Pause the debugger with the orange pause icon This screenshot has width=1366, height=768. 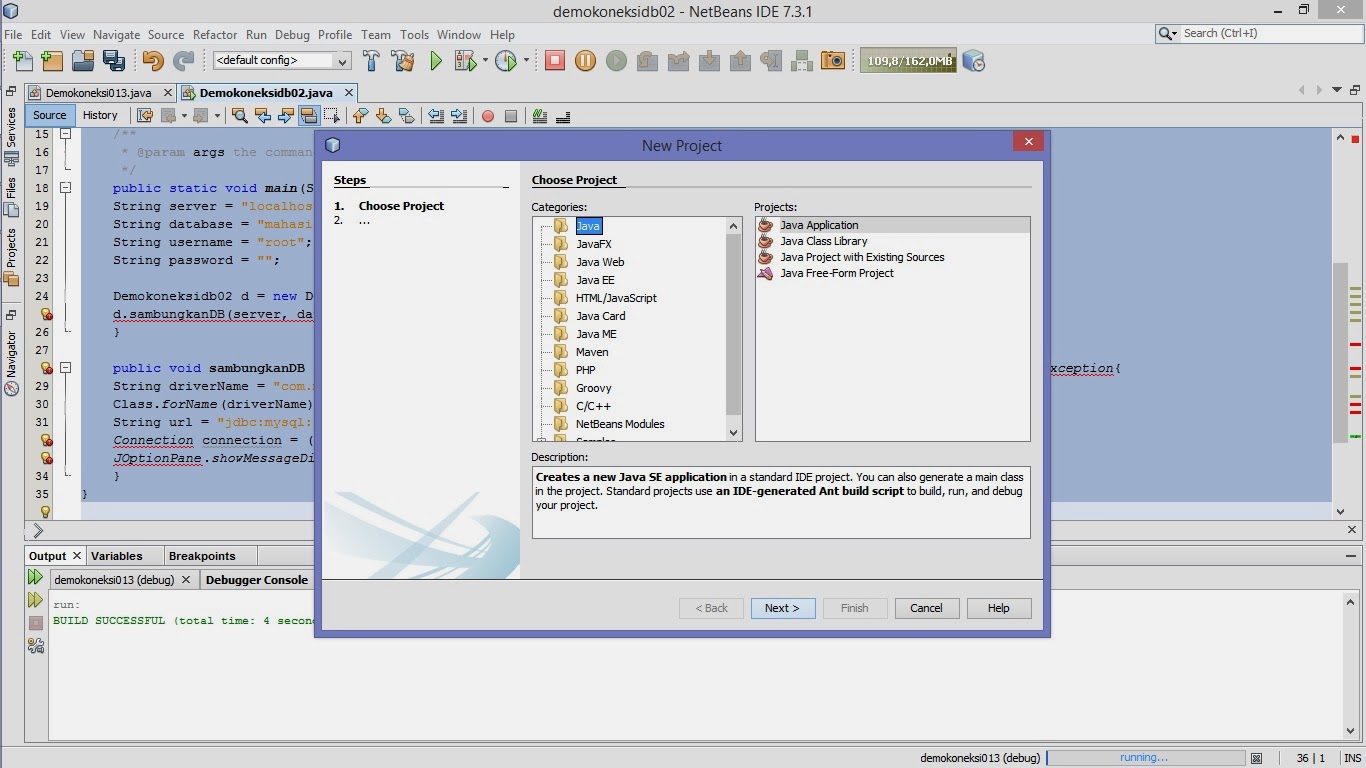(586, 61)
